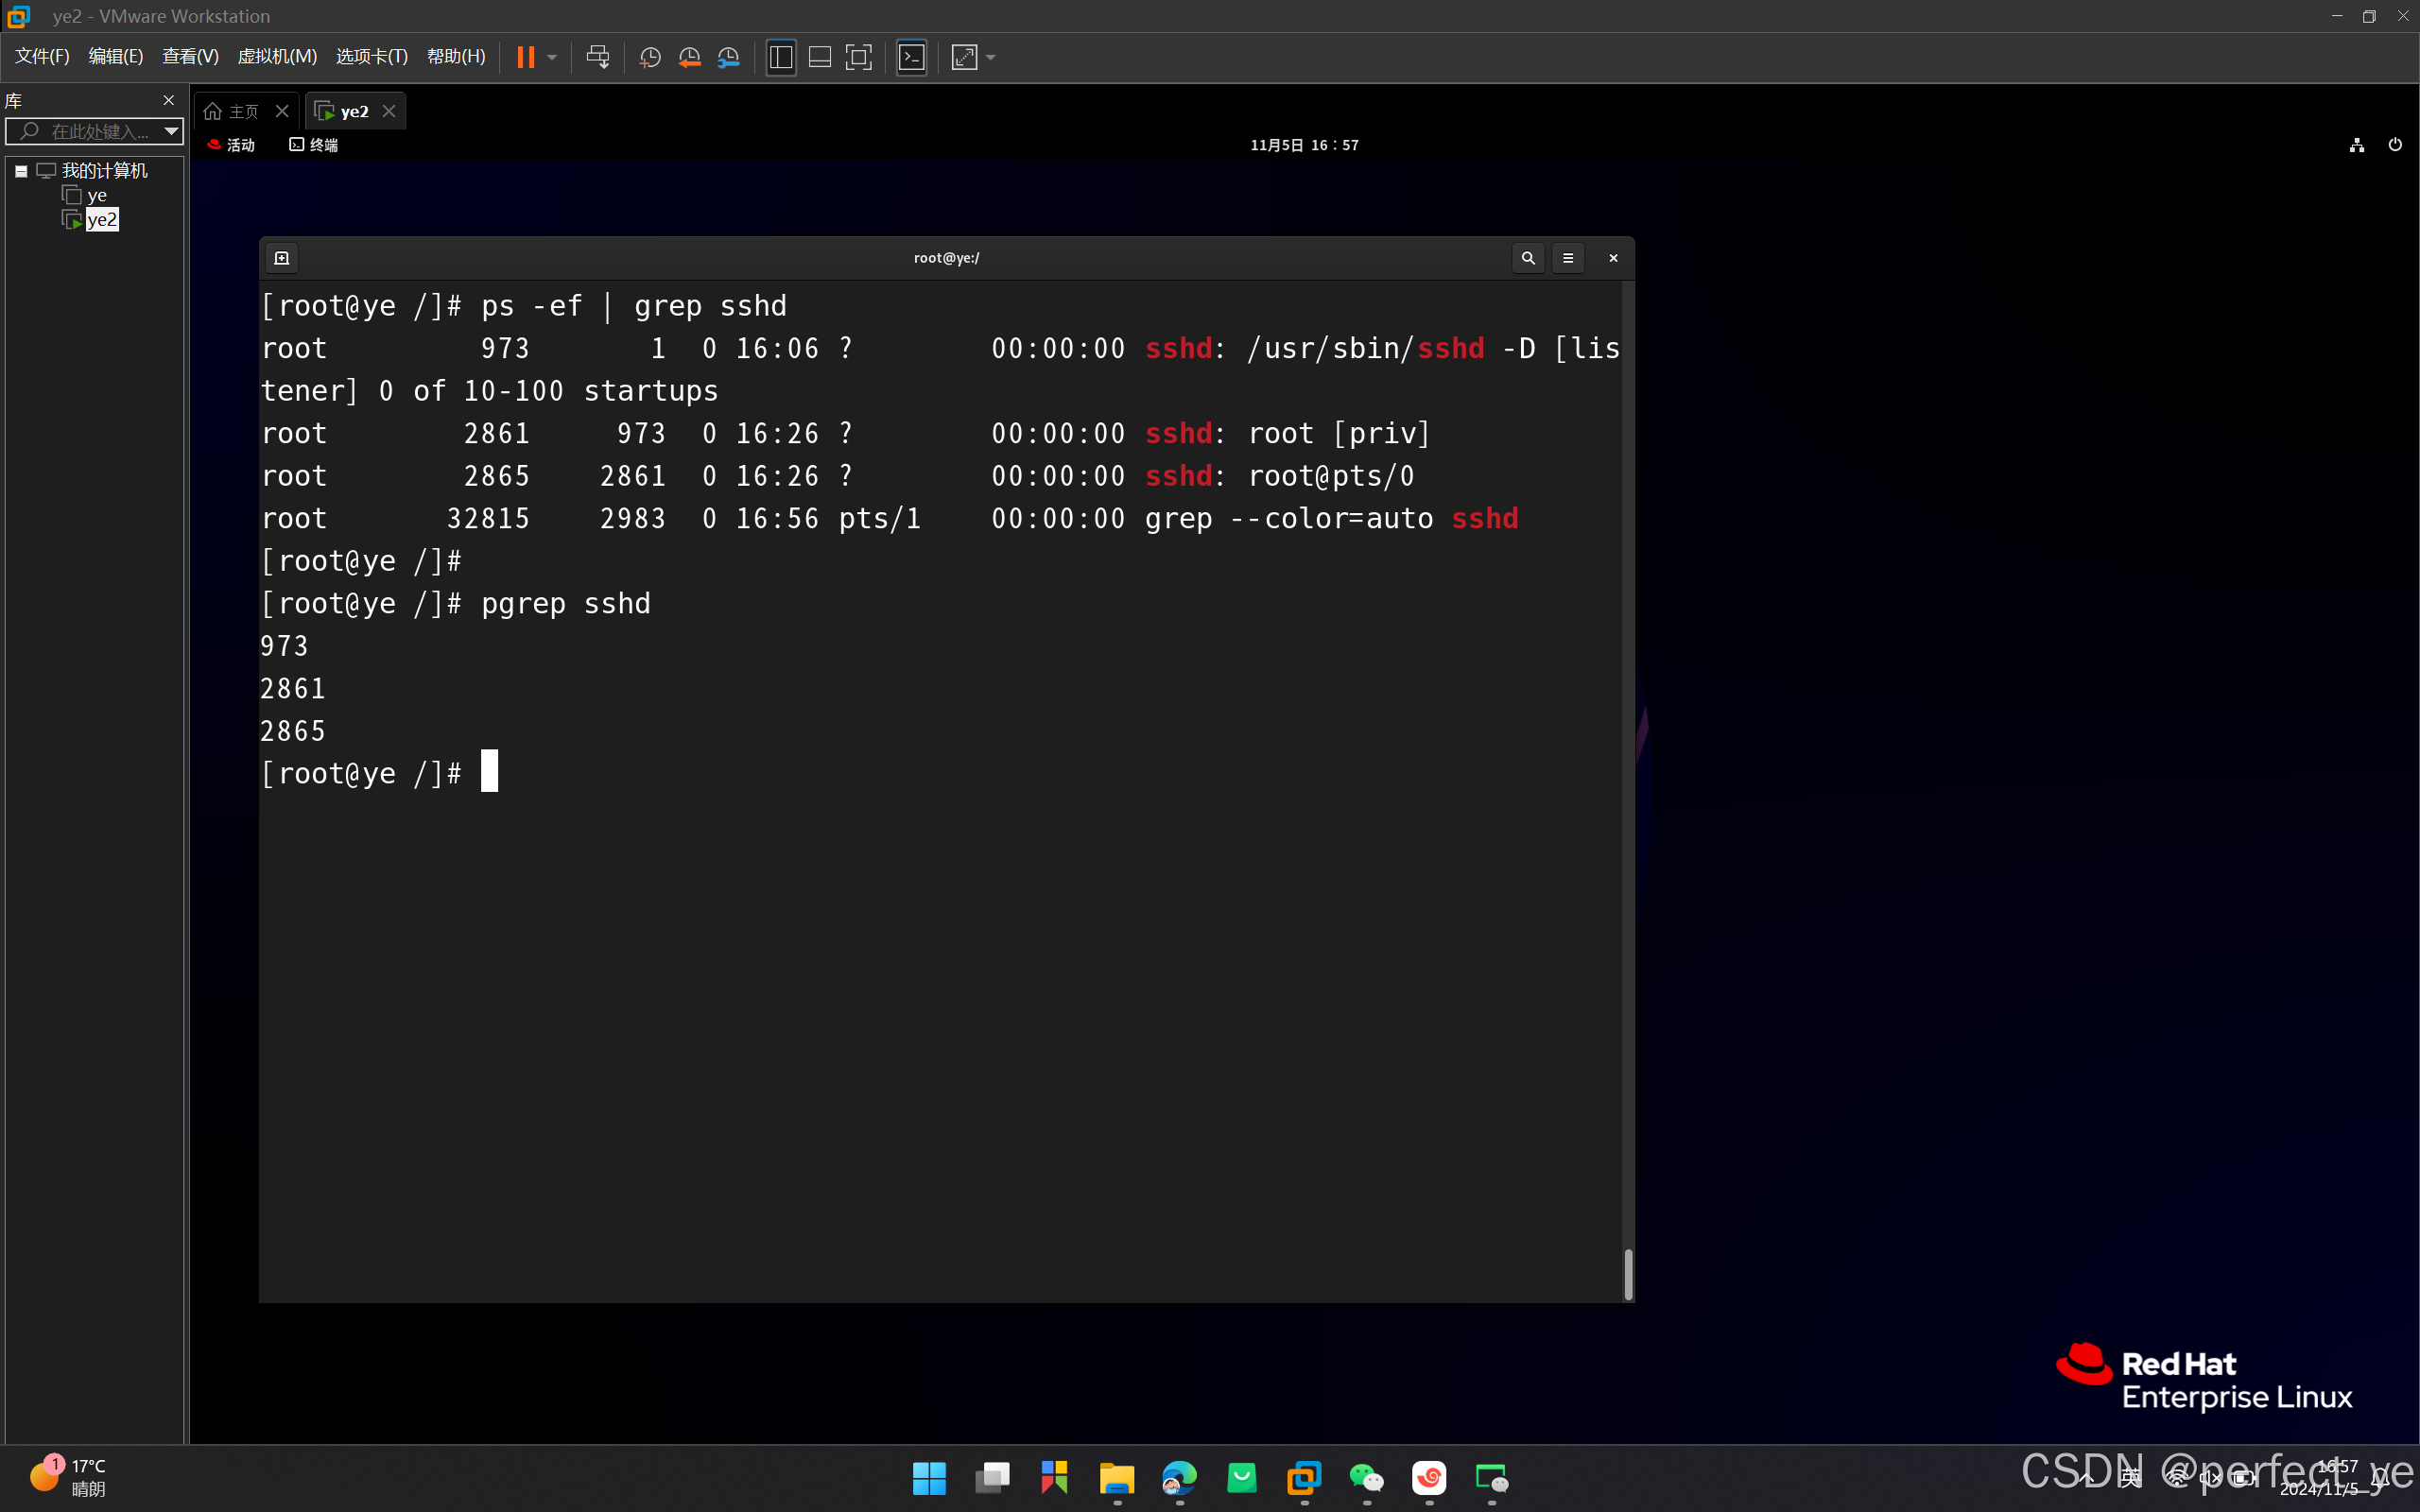Expand the stretch guest dropdown arrow
Viewport: 2420px width, 1512px height.
click(991, 57)
